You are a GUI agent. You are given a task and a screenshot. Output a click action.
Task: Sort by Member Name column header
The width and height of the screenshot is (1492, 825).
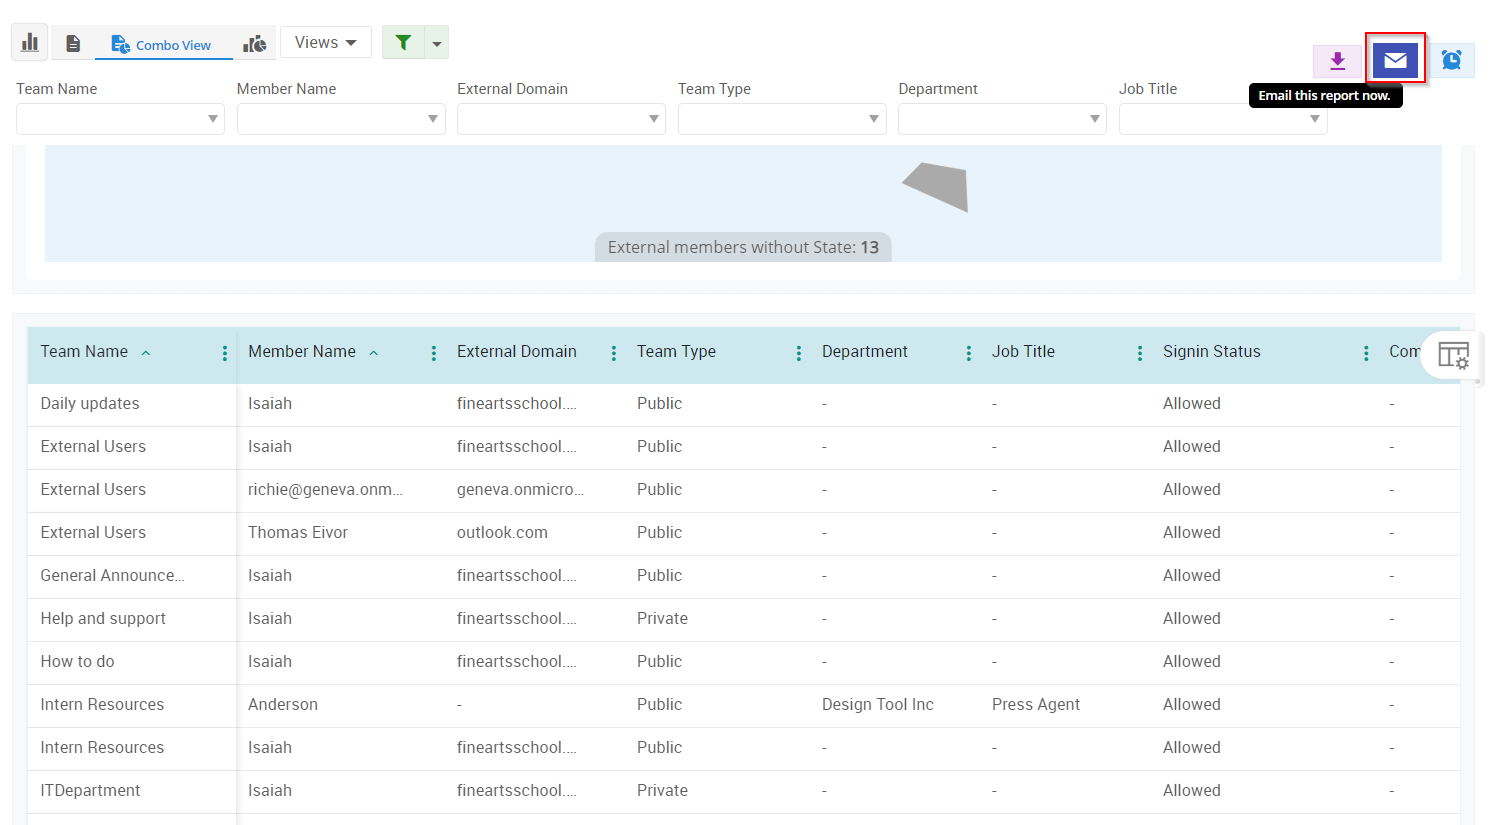pos(302,352)
